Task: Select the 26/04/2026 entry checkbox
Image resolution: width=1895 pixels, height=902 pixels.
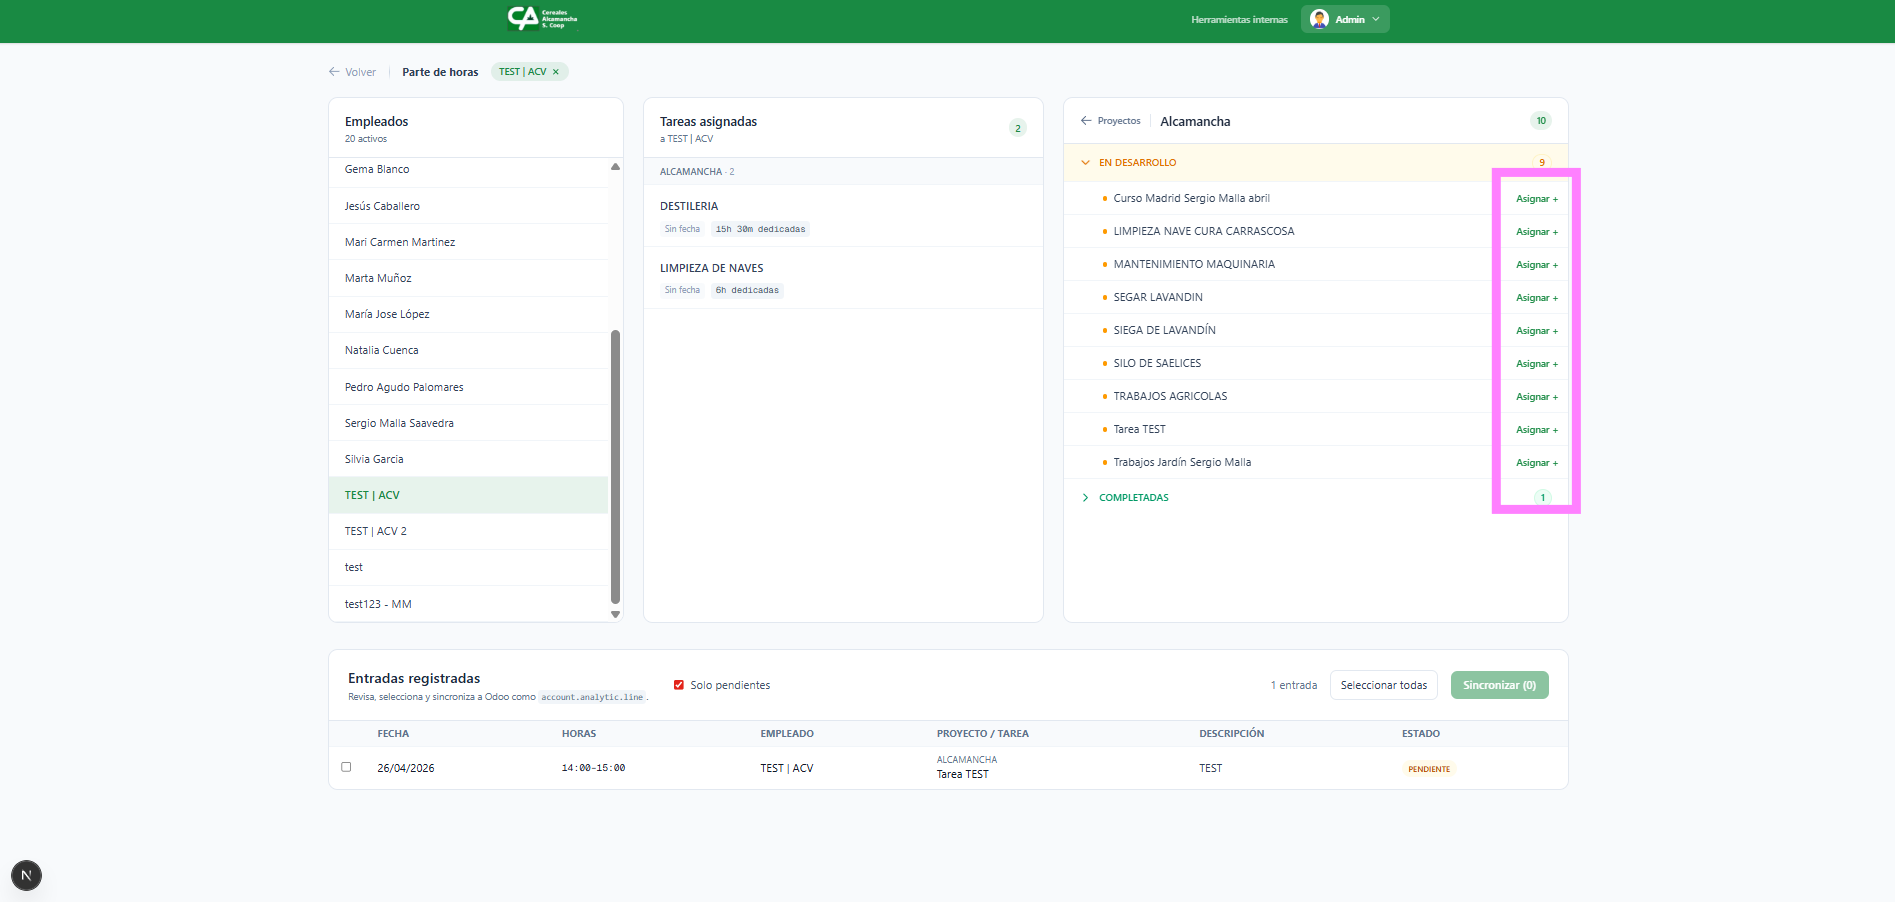Action: 346,767
